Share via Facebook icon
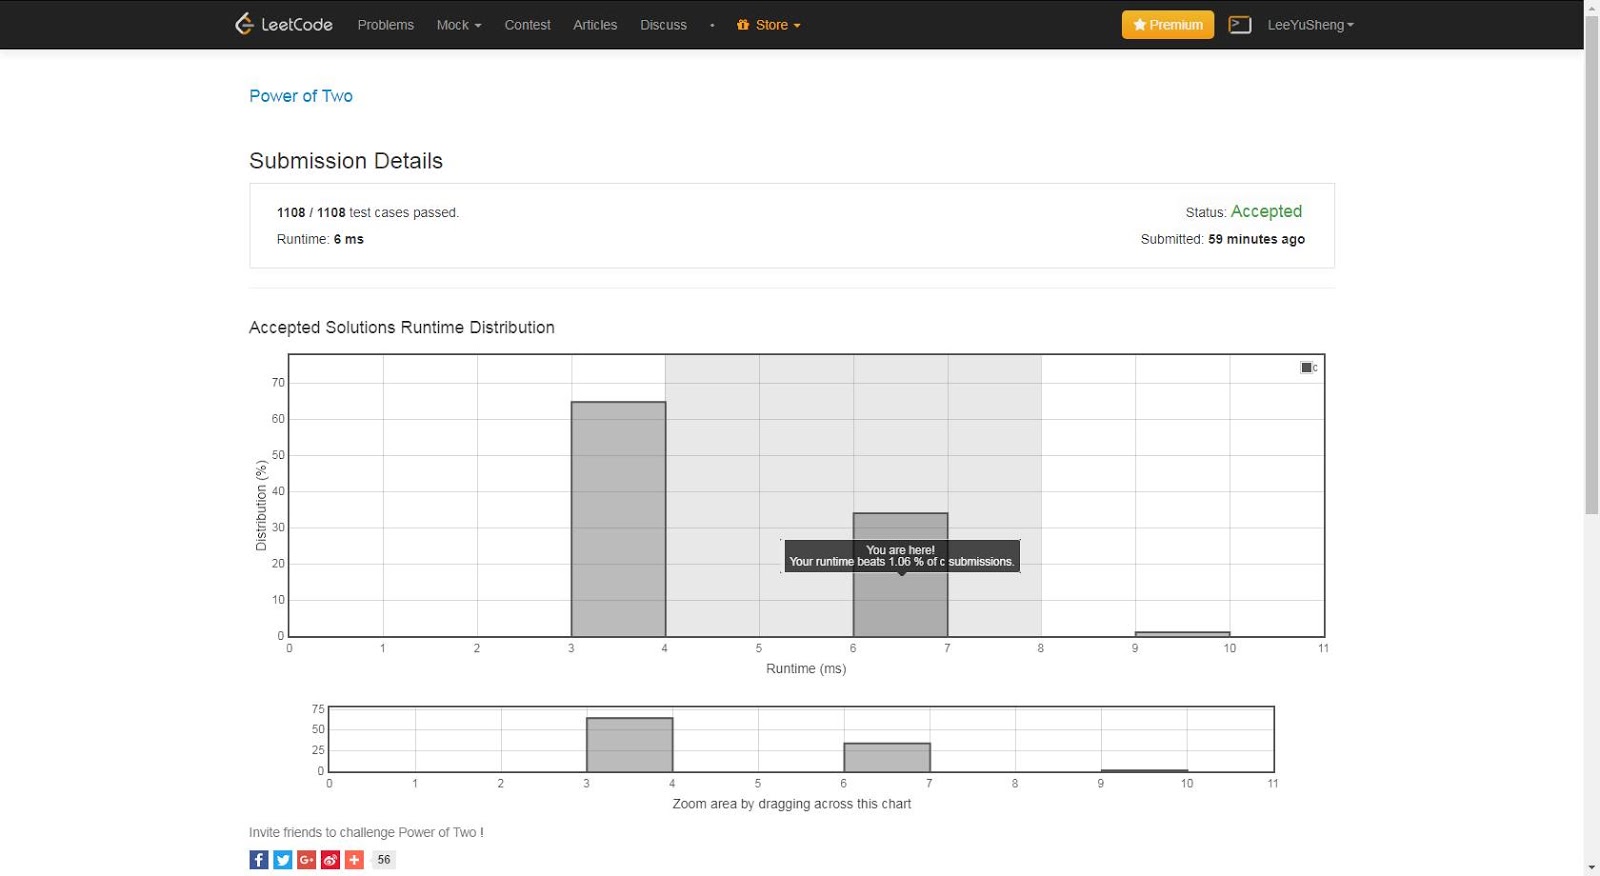This screenshot has width=1600, height=876. pos(259,860)
